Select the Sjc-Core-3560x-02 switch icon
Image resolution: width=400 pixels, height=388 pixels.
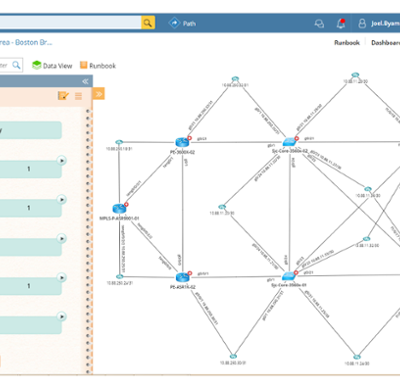click(x=289, y=142)
